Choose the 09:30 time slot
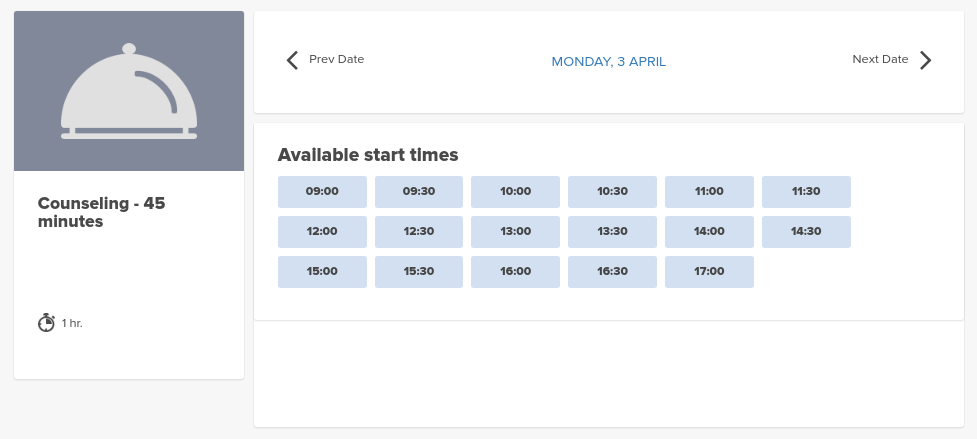Image resolution: width=977 pixels, height=439 pixels. tap(419, 191)
